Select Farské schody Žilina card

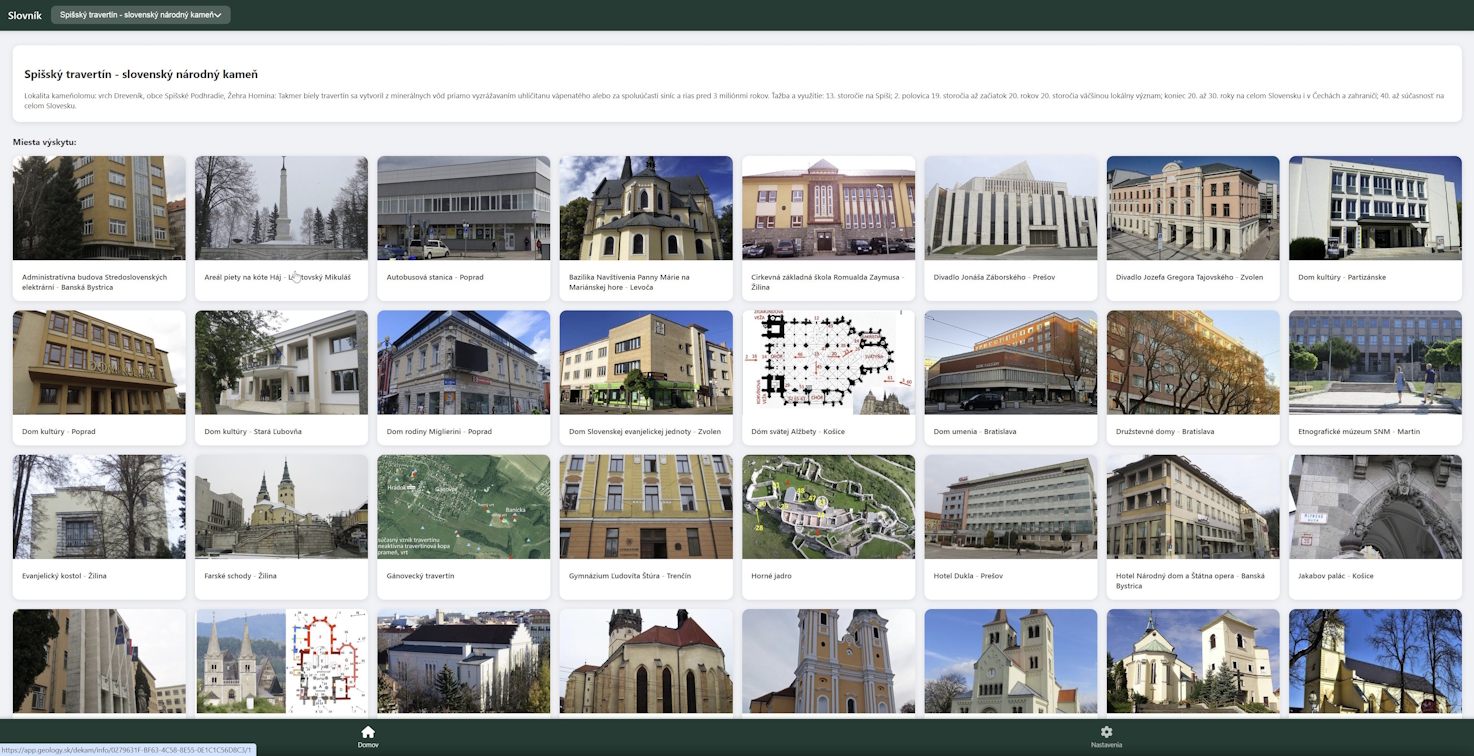tap(281, 527)
